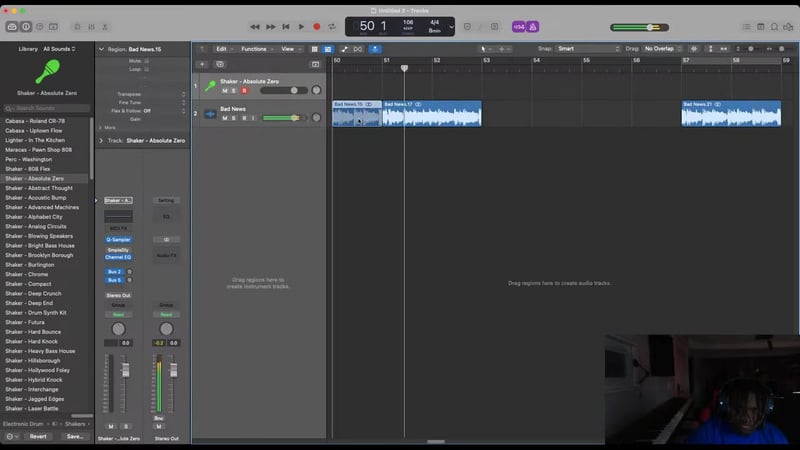Toggle the Show Automation button
800x450 pixels.
click(344, 49)
